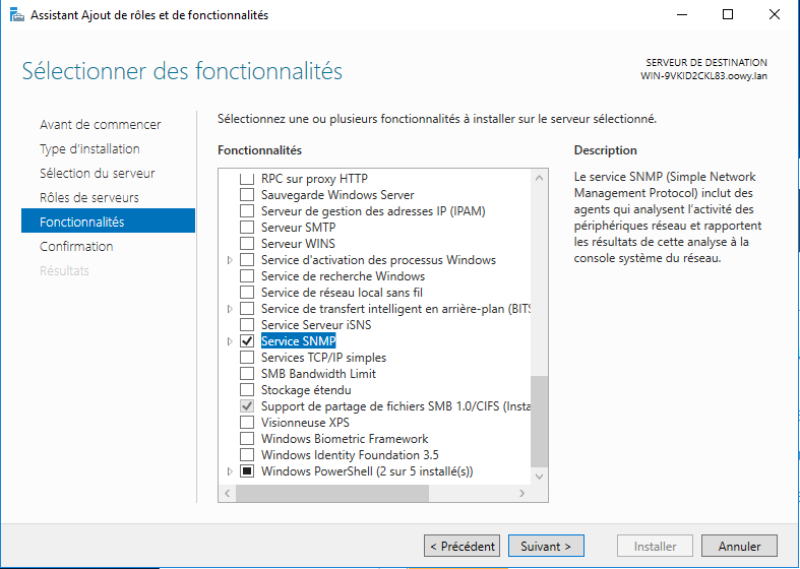Toggle the Windows PowerShell checkbox
The width and height of the screenshot is (800, 569).
pos(247,471)
